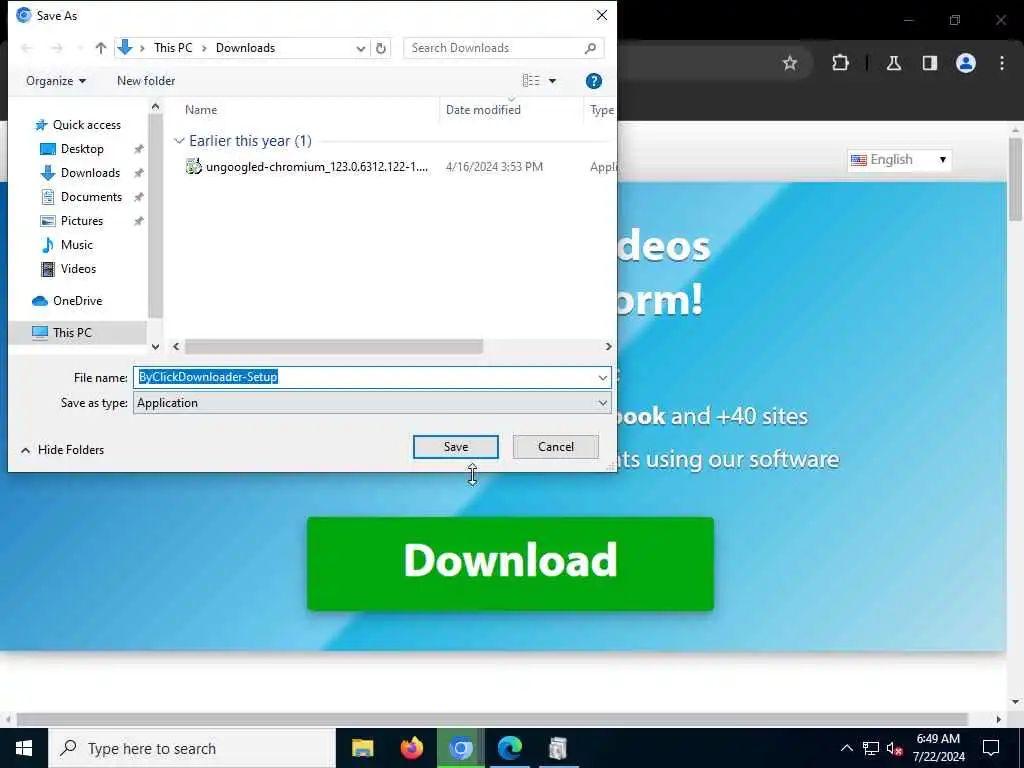
Task: Expand the address bar history dropdown
Action: [x=360, y=48]
